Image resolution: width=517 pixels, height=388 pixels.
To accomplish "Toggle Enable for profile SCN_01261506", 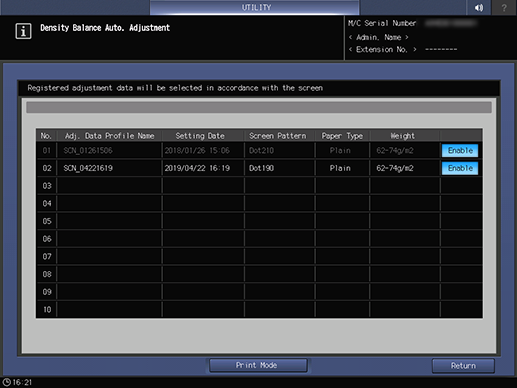I will pos(460,150).
